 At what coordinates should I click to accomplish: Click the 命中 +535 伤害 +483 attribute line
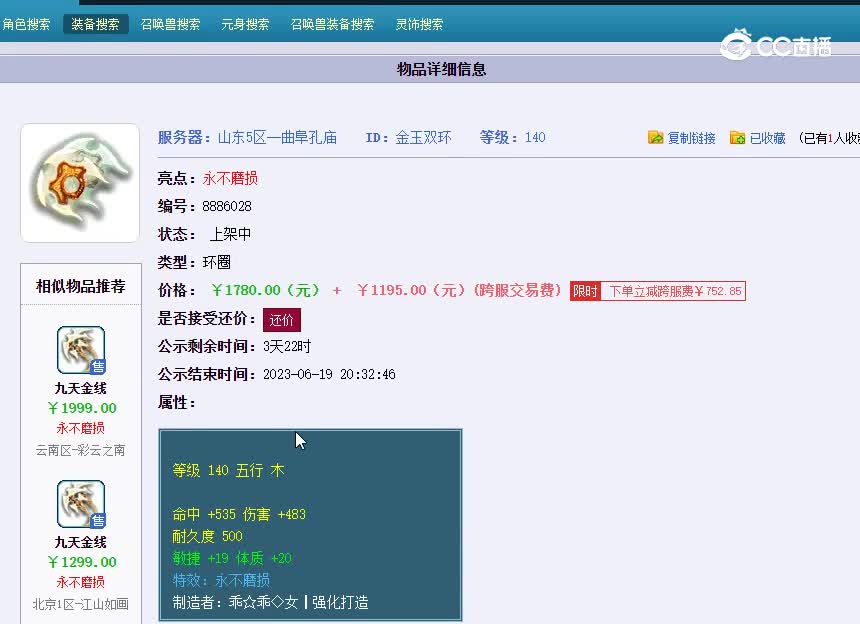click(x=239, y=514)
